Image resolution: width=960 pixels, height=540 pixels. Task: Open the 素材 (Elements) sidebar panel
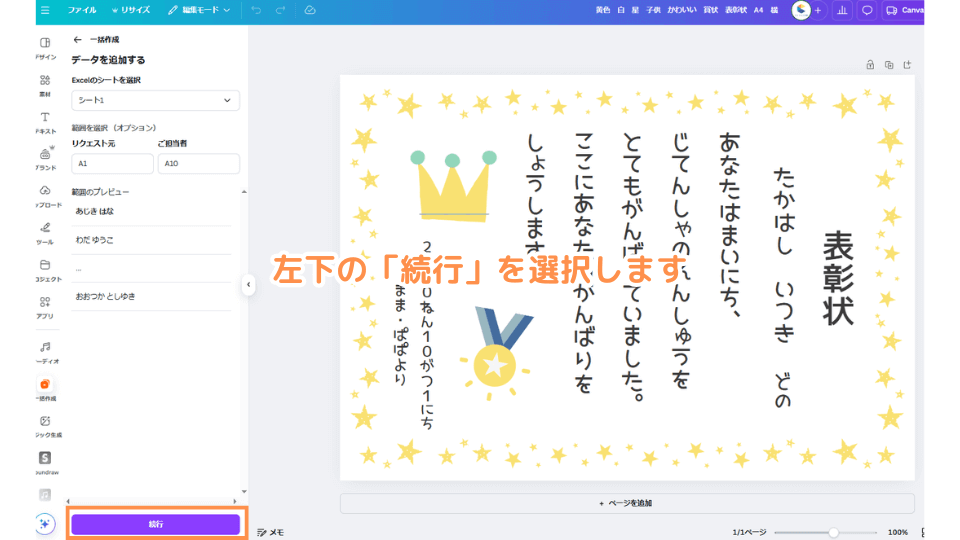pyautogui.click(x=45, y=84)
